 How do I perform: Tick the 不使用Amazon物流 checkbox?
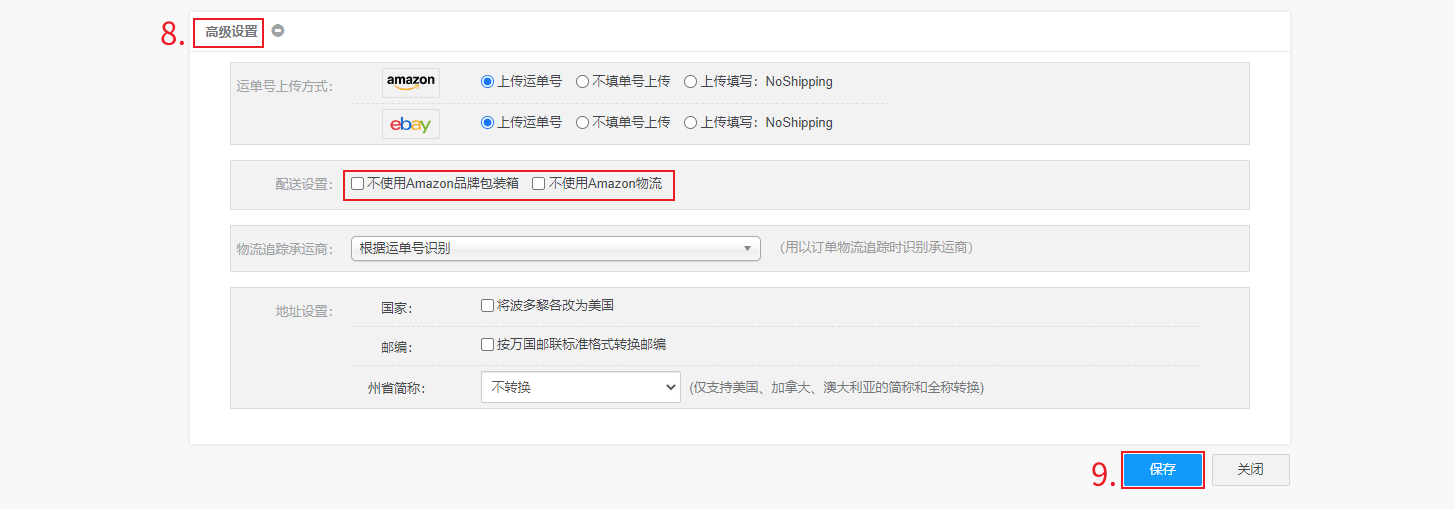[539, 184]
